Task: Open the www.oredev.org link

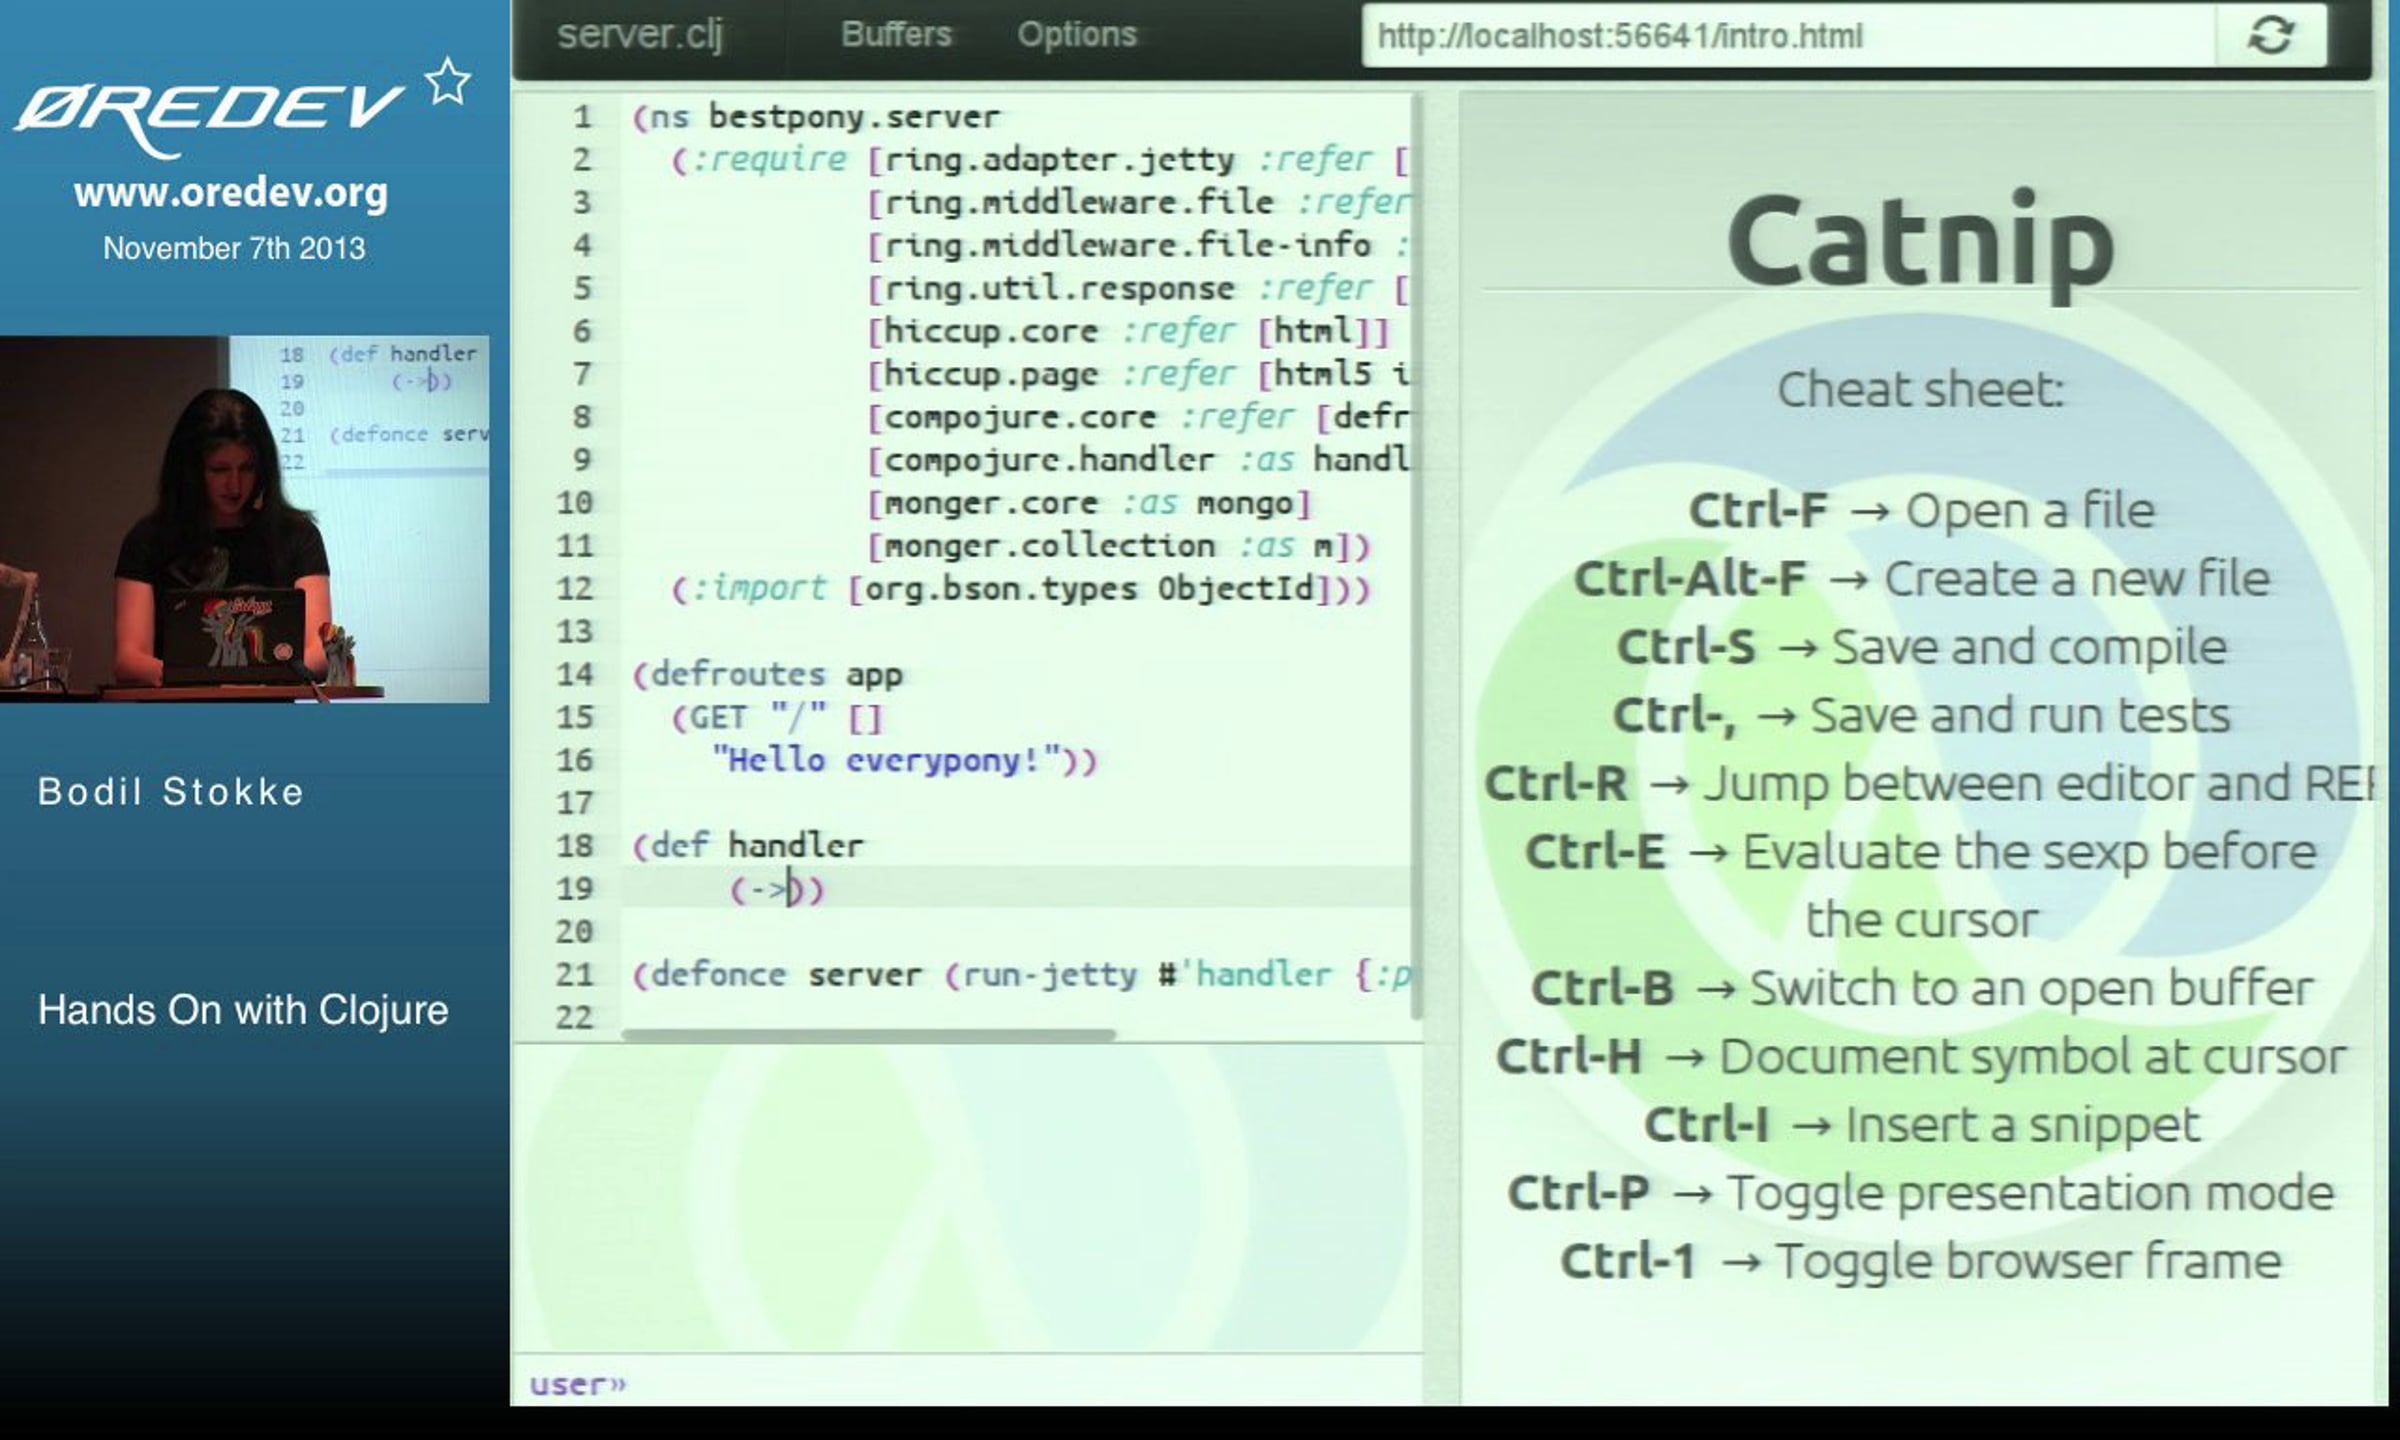Action: [x=231, y=192]
